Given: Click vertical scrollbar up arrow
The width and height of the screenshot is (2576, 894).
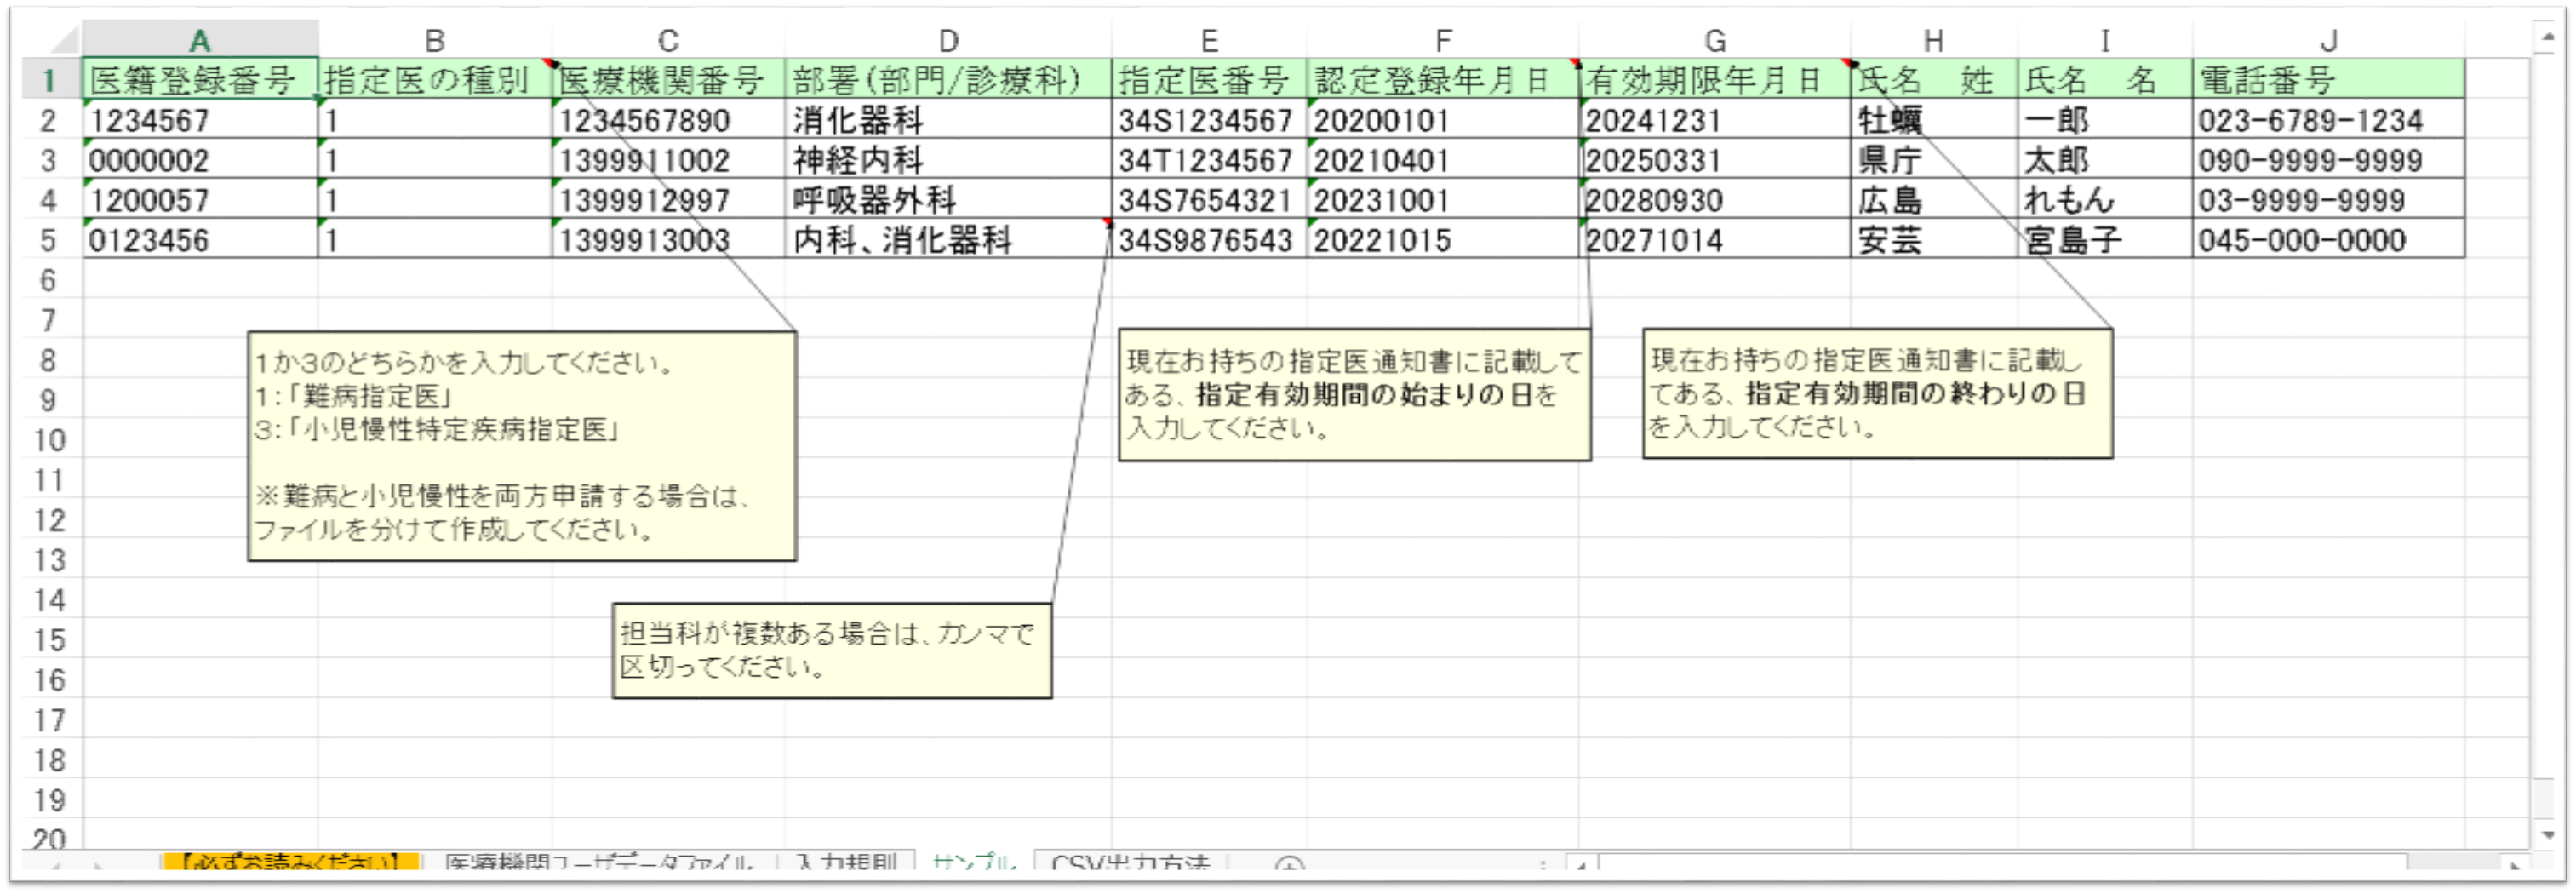Looking at the screenshot, I should point(2547,37).
